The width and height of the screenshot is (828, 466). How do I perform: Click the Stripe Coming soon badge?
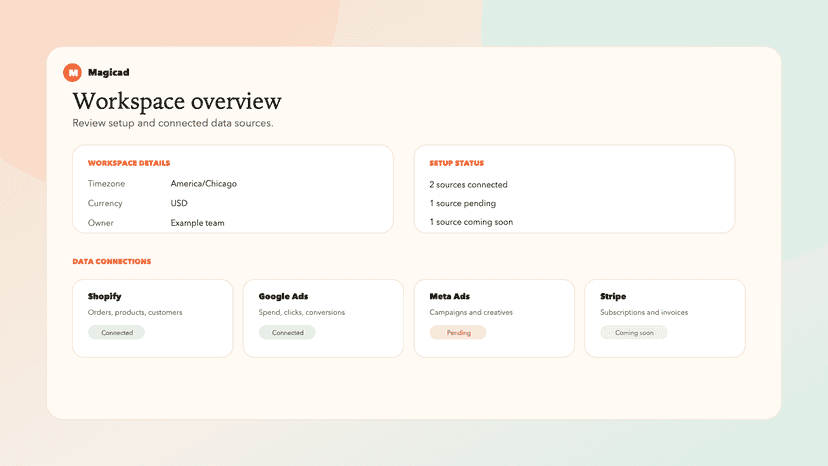pos(634,332)
